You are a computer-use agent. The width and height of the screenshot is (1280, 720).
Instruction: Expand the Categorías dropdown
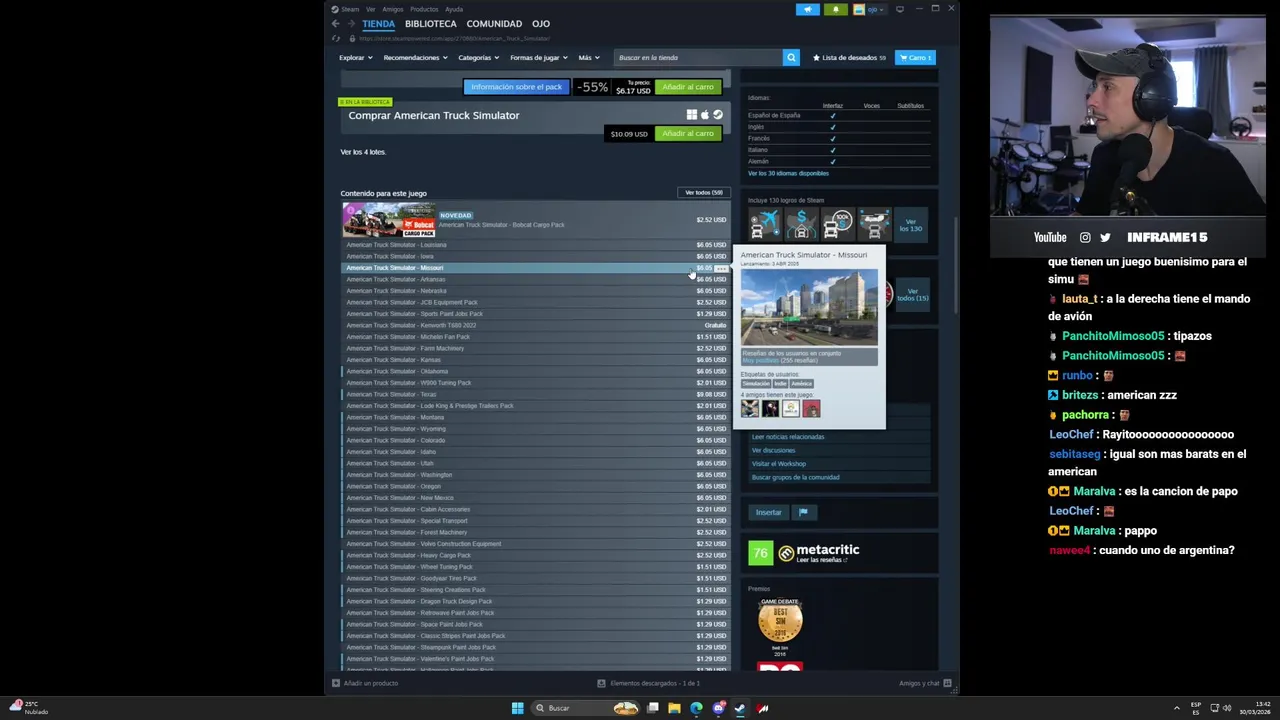479,58
